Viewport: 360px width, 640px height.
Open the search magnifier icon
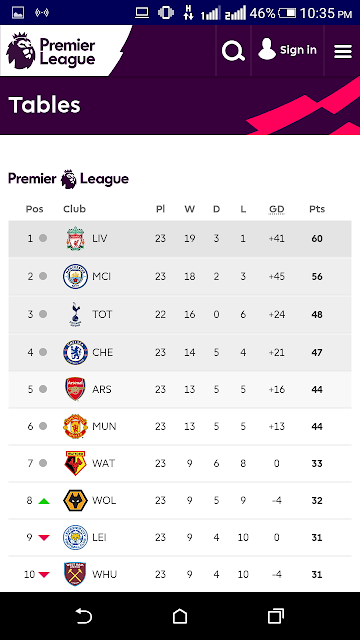click(233, 51)
